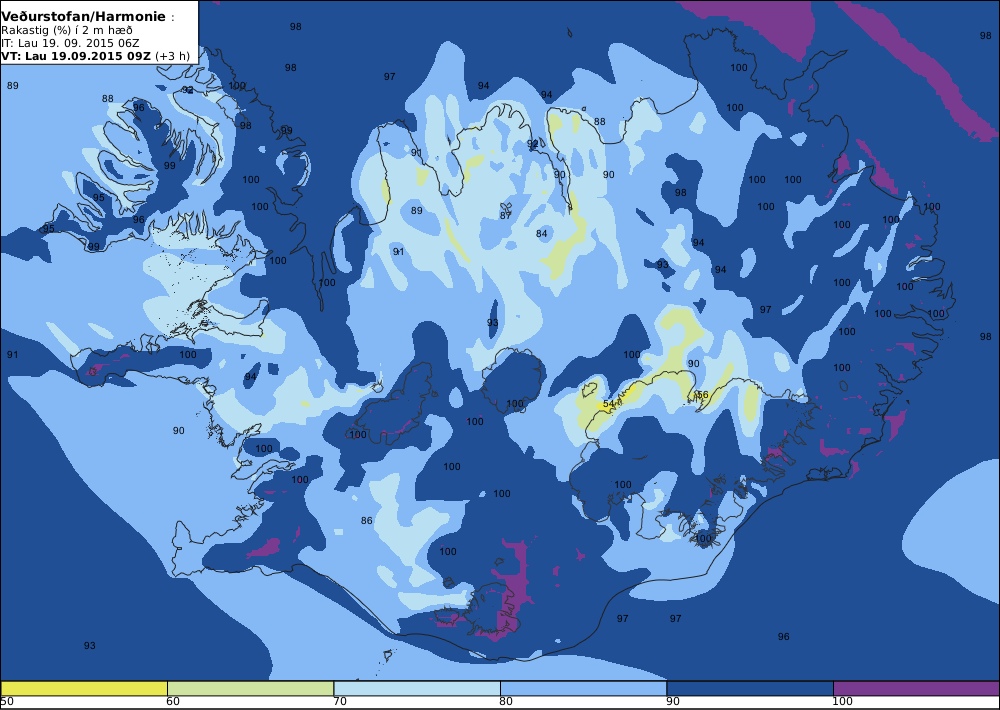Click the 'VT: Lau 19.09.2015 09Z (+3 h)' line
Image resolution: width=1000 pixels, height=710 pixels.
click(x=95, y=56)
